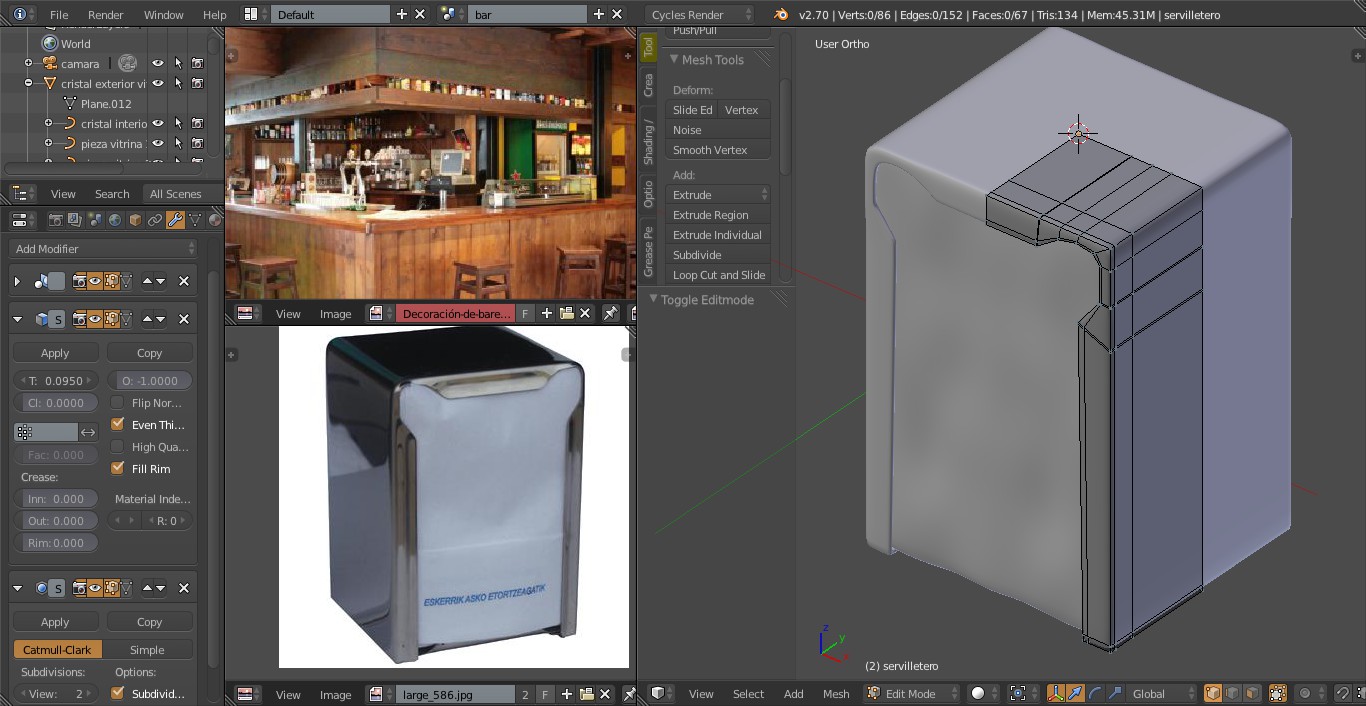Open the Mesh menu in 3D viewport
Screen dimensions: 1366x706
[x=835, y=693]
